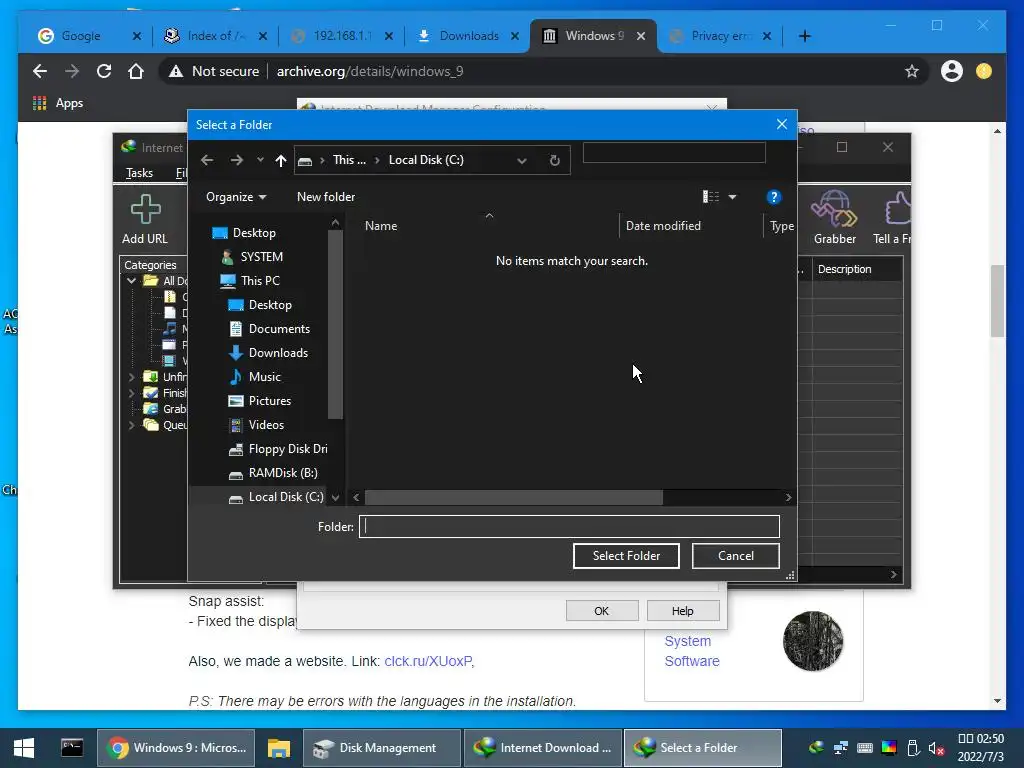The image size is (1024, 768).
Task: Switch to the Privacy error tab
Action: pyautogui.click(x=720, y=36)
